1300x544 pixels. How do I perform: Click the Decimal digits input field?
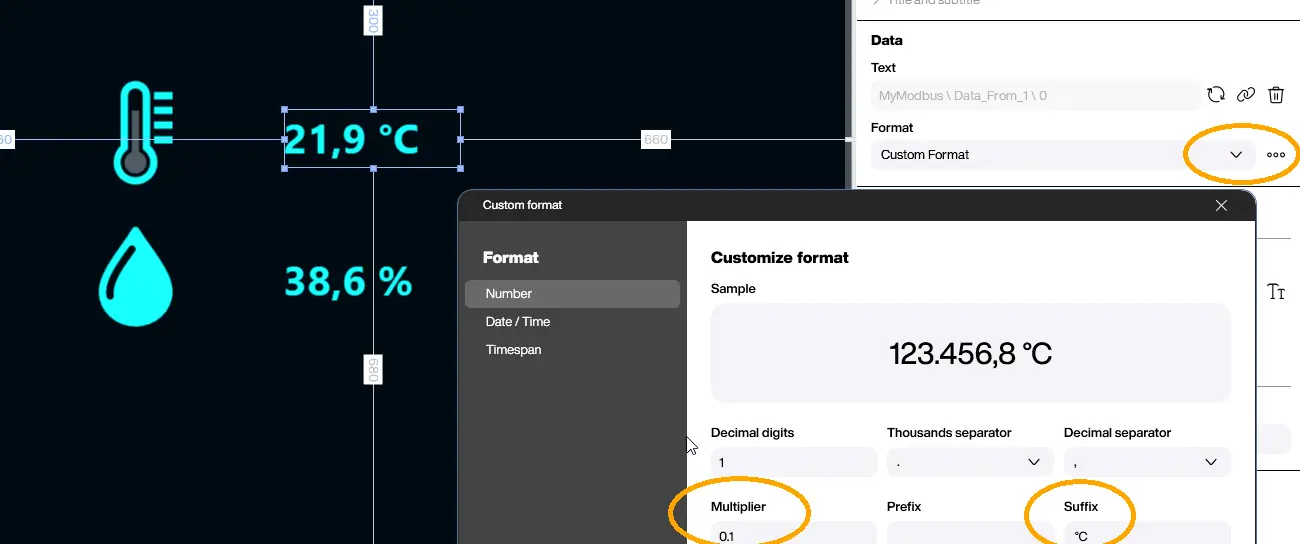coord(793,462)
